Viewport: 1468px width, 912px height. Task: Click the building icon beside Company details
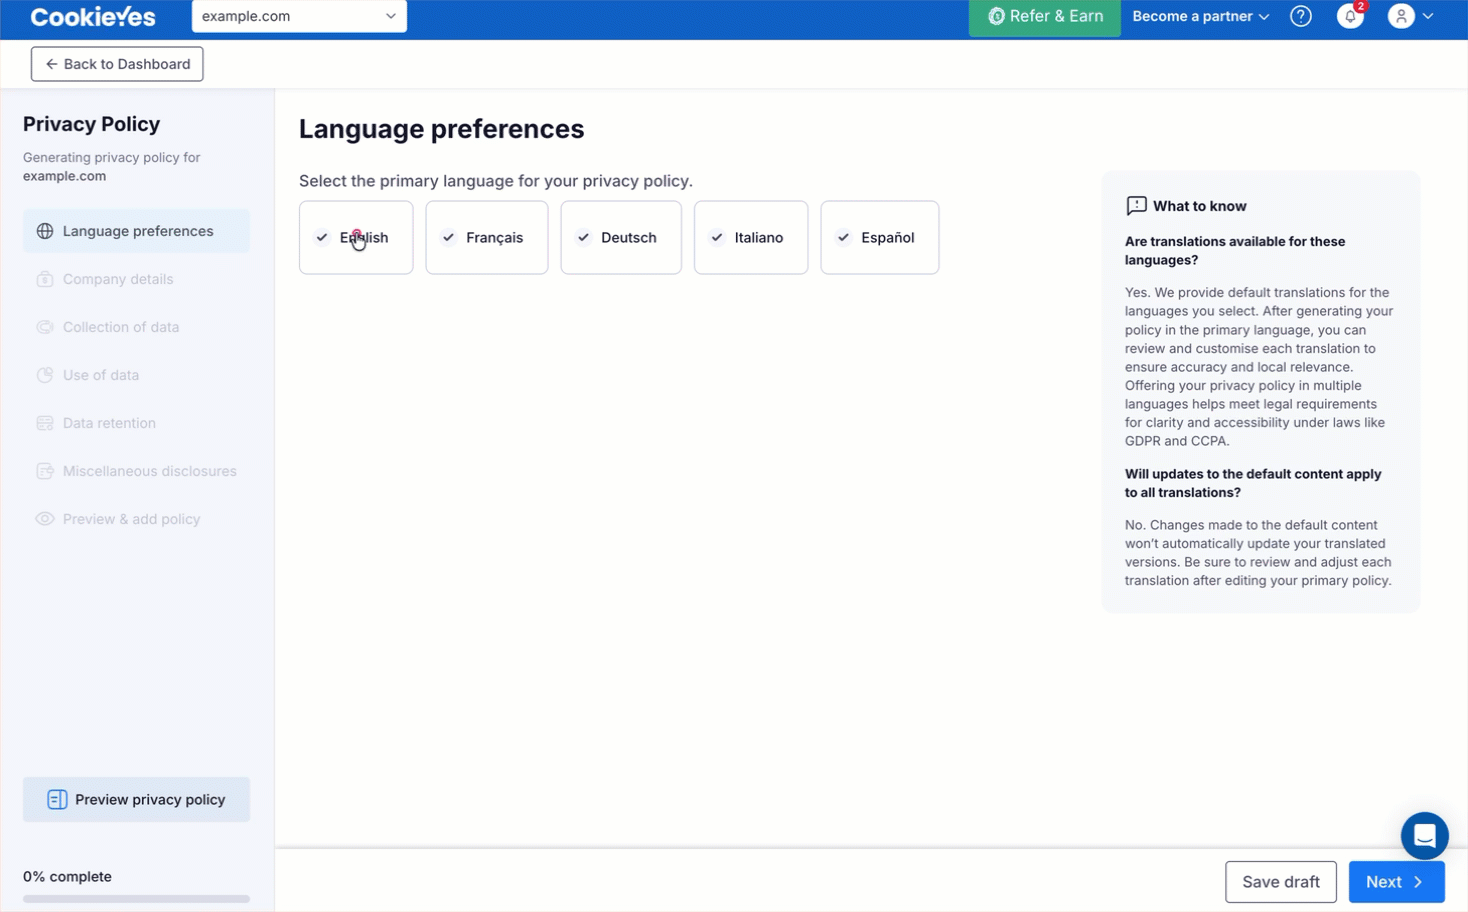tap(45, 279)
